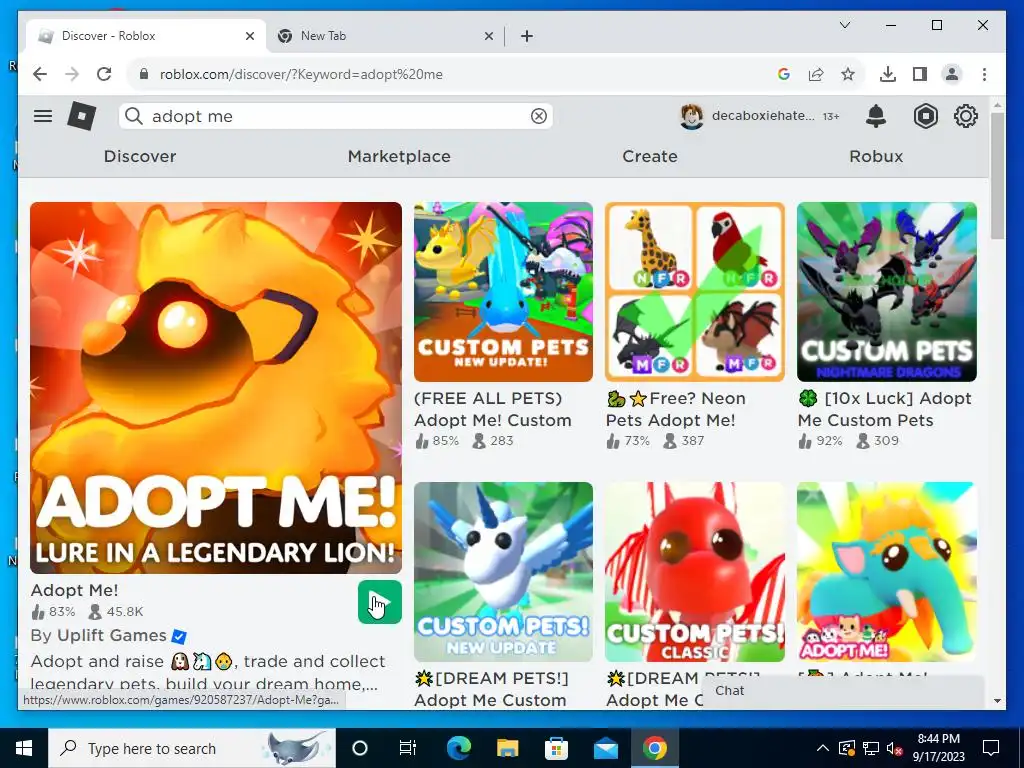Open Chrome profile avatar
1024x768 pixels.
point(952,74)
